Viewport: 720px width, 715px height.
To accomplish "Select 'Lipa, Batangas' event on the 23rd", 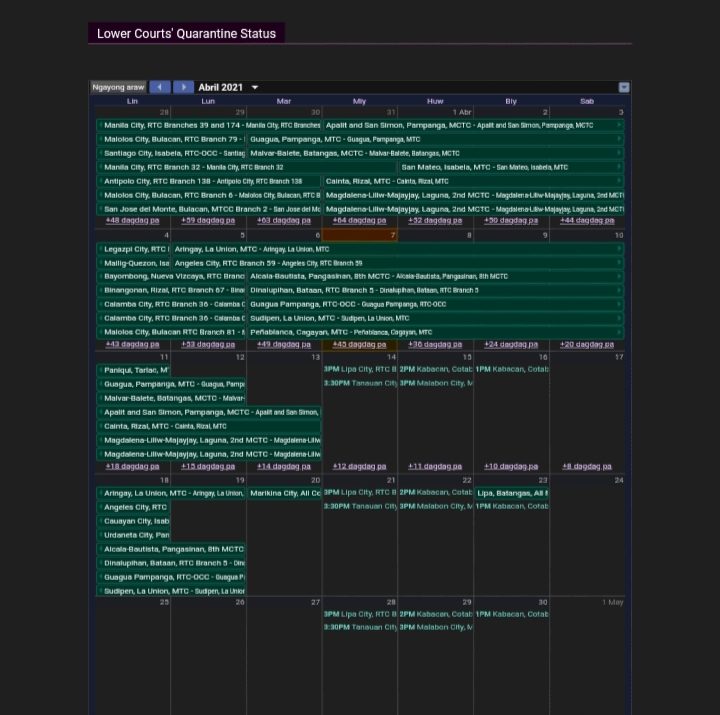I will pyautogui.click(x=511, y=493).
